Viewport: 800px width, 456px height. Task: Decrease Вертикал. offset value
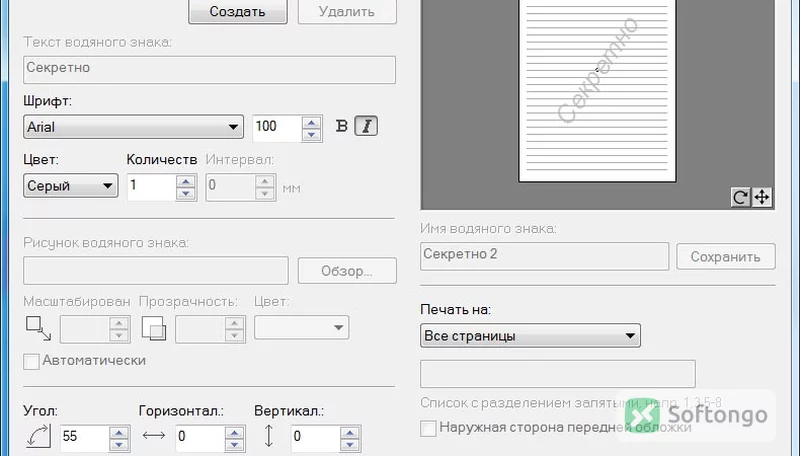point(349,444)
